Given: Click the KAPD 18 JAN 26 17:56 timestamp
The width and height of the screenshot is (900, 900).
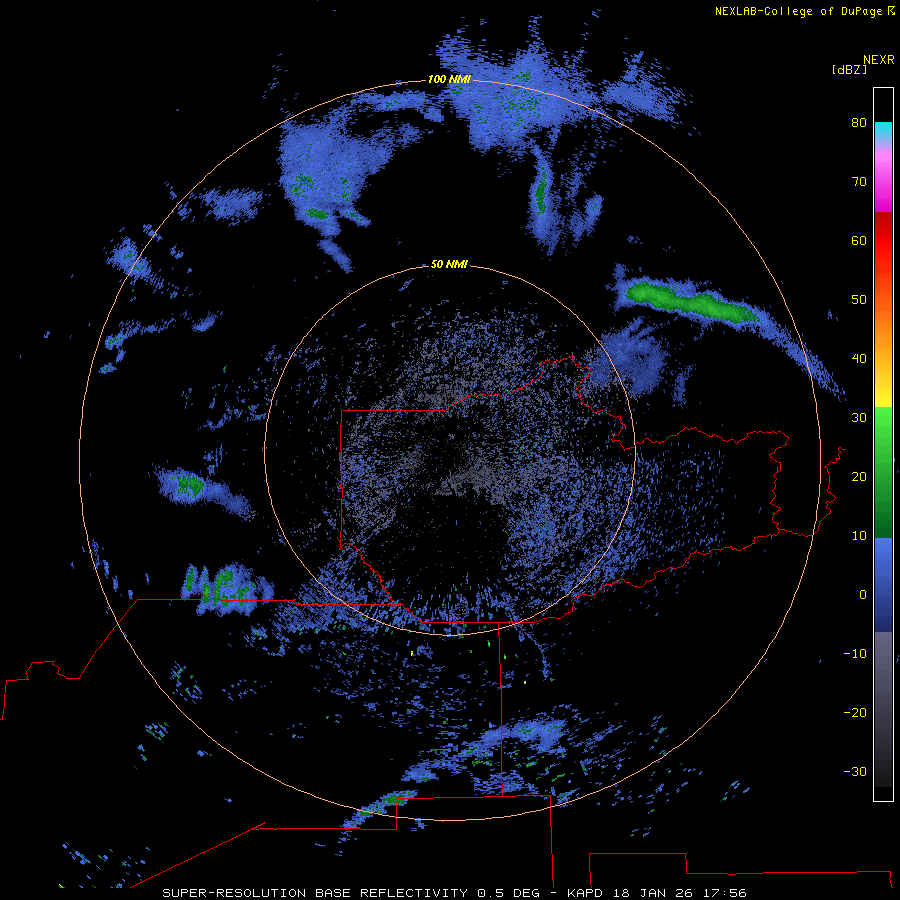Looking at the screenshot, I should (x=657, y=893).
